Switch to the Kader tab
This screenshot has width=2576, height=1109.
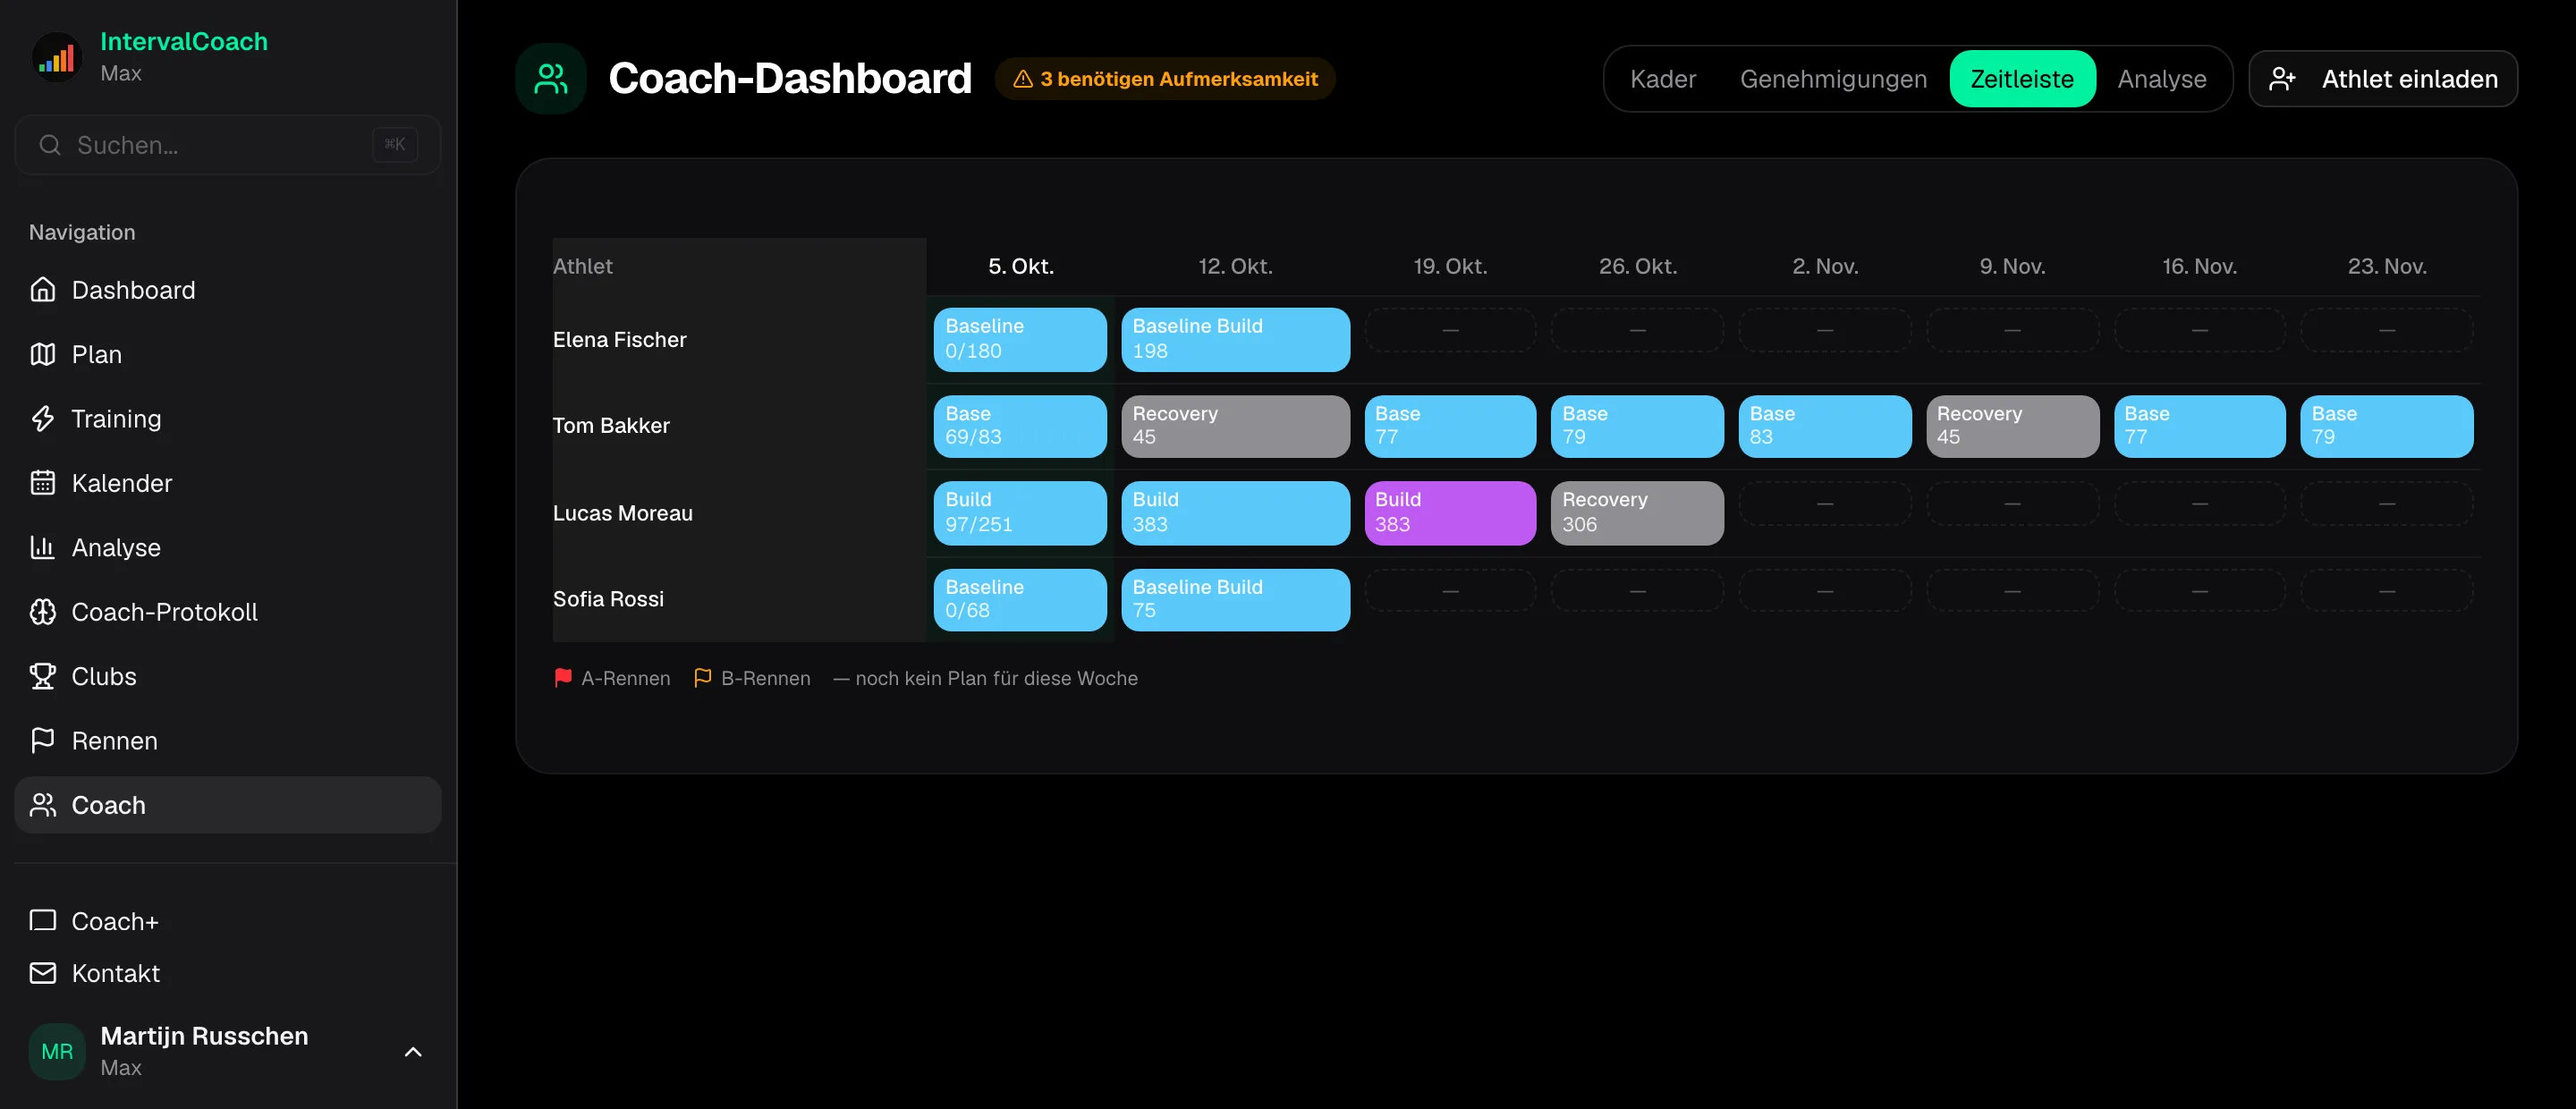[1663, 79]
